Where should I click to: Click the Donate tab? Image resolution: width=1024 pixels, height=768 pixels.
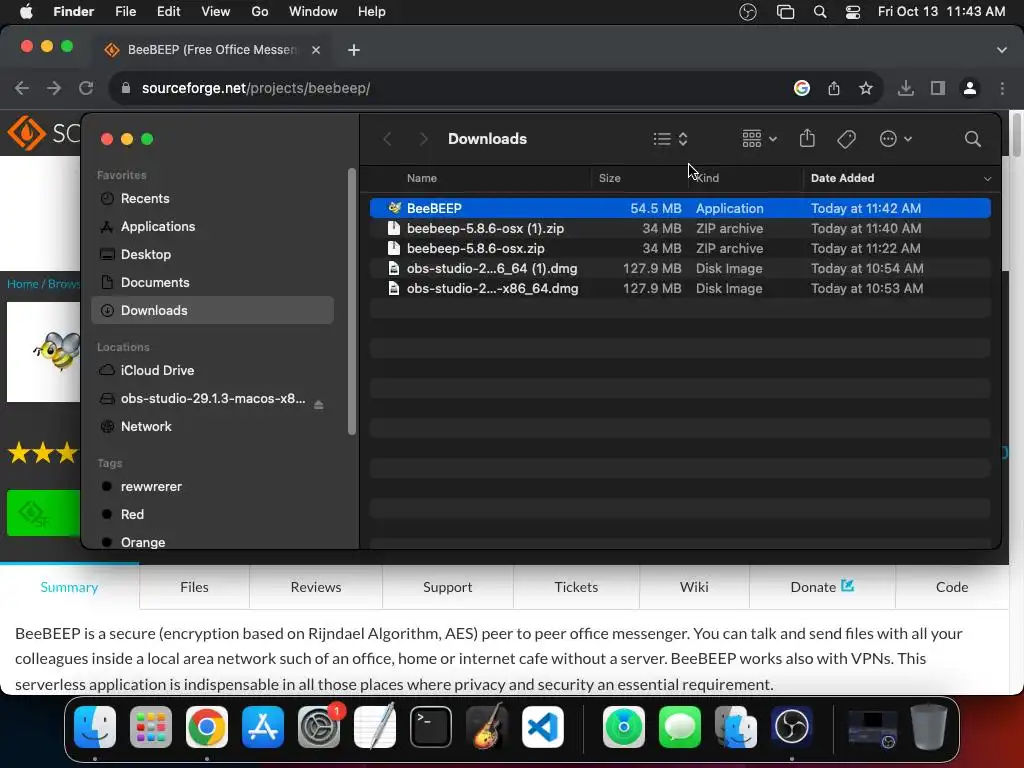[x=822, y=587]
